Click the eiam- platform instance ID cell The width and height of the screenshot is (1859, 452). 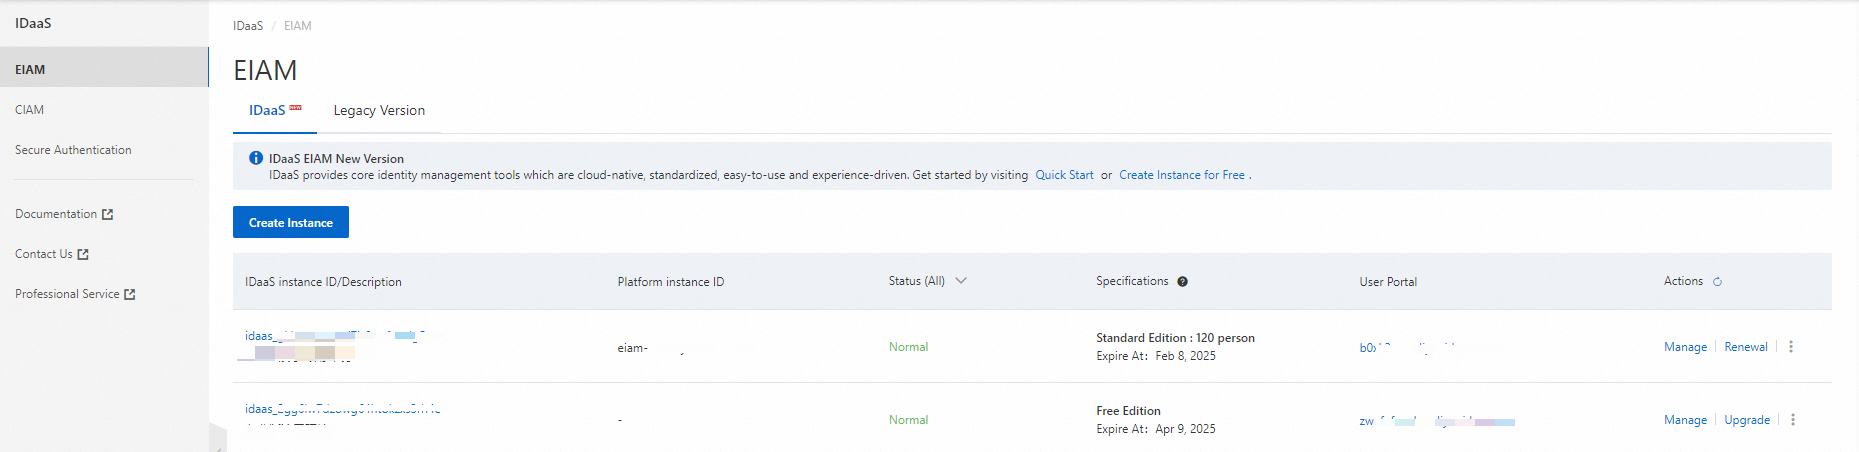point(651,348)
